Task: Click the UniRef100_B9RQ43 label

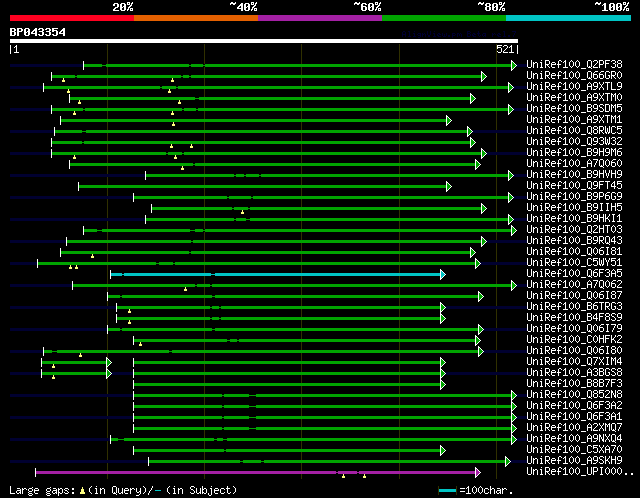Action: click(x=574, y=241)
